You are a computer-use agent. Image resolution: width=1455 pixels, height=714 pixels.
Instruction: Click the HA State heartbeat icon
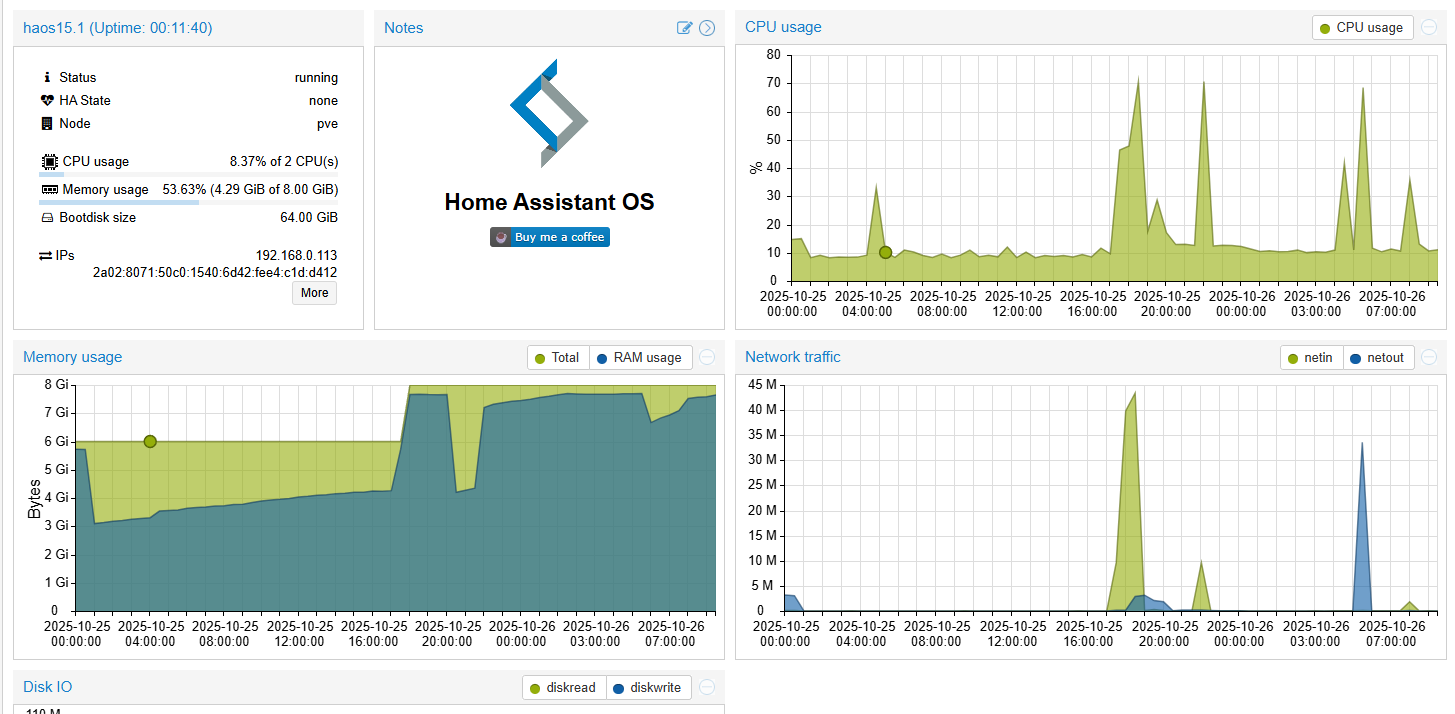[x=47, y=100]
